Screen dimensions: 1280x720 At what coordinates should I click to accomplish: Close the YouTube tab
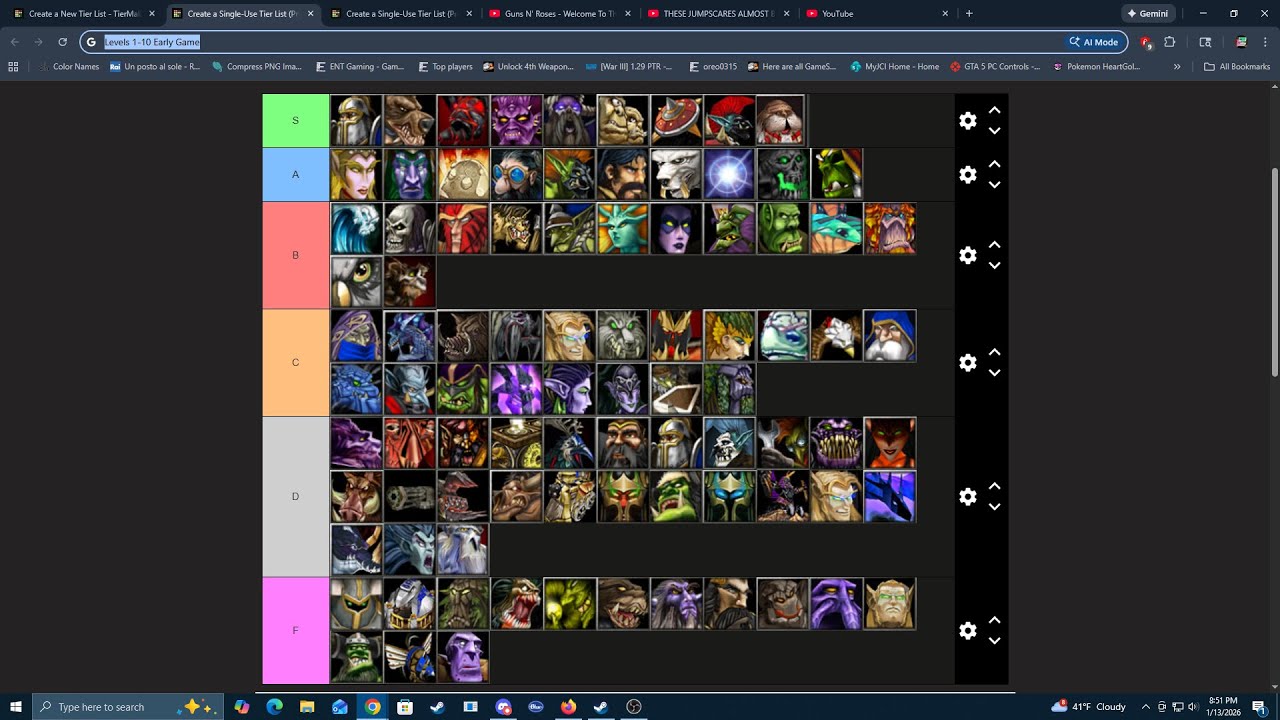945,14
